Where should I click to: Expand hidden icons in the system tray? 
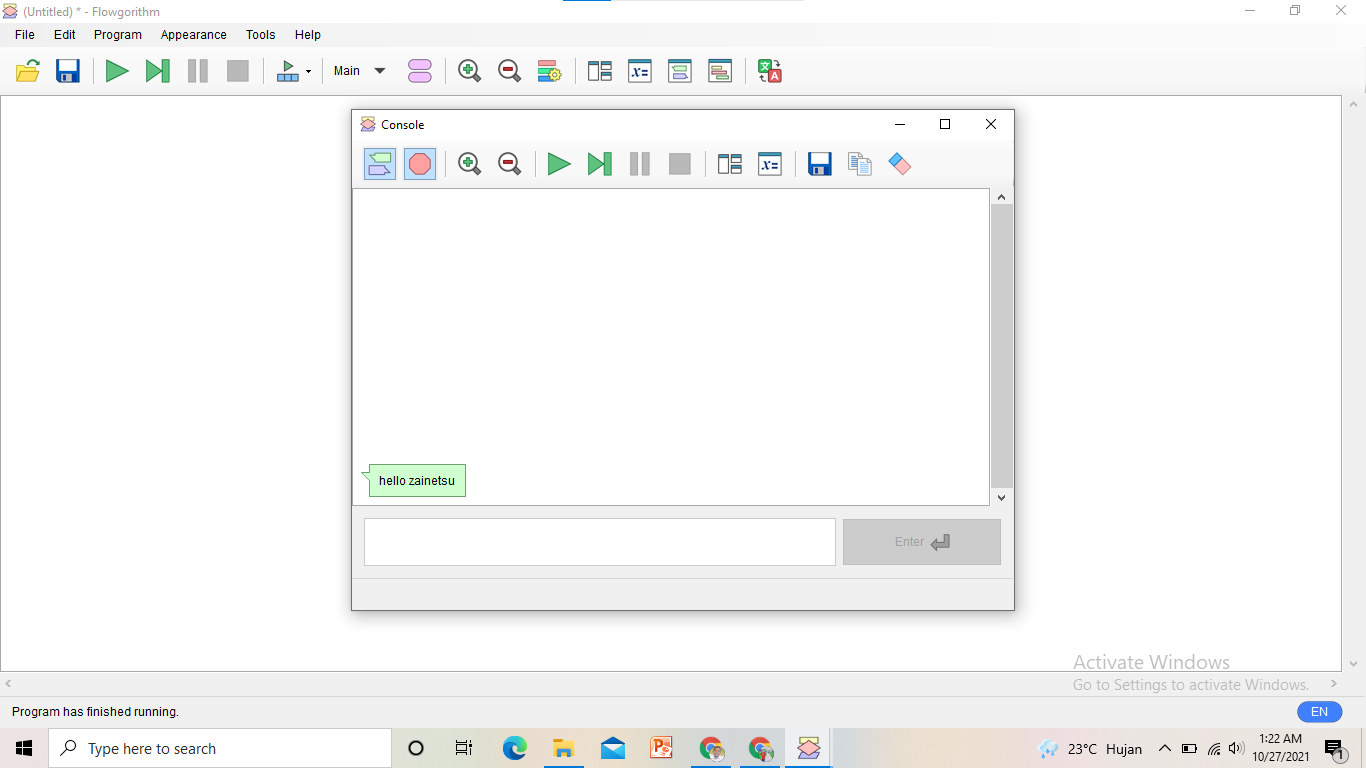[1164, 748]
